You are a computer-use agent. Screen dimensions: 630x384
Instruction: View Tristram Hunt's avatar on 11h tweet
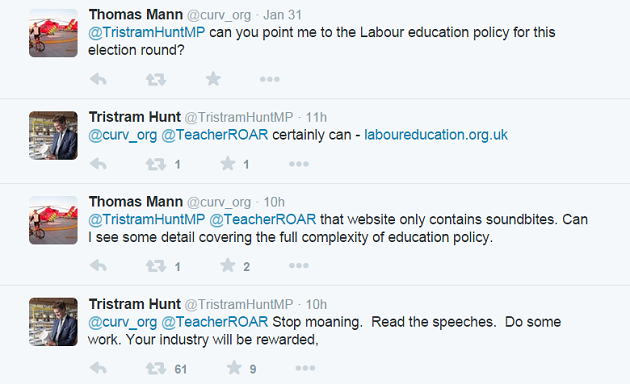[53, 135]
